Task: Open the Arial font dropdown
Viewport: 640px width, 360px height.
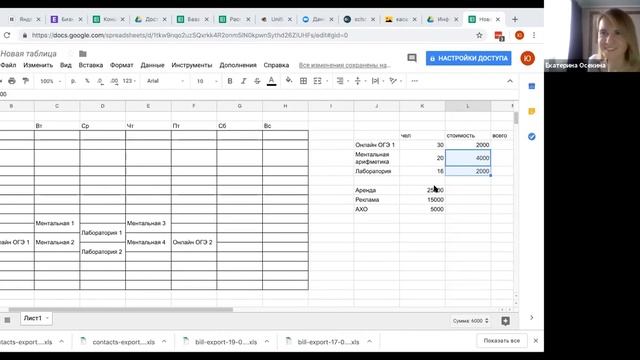Action: pyautogui.click(x=165, y=81)
